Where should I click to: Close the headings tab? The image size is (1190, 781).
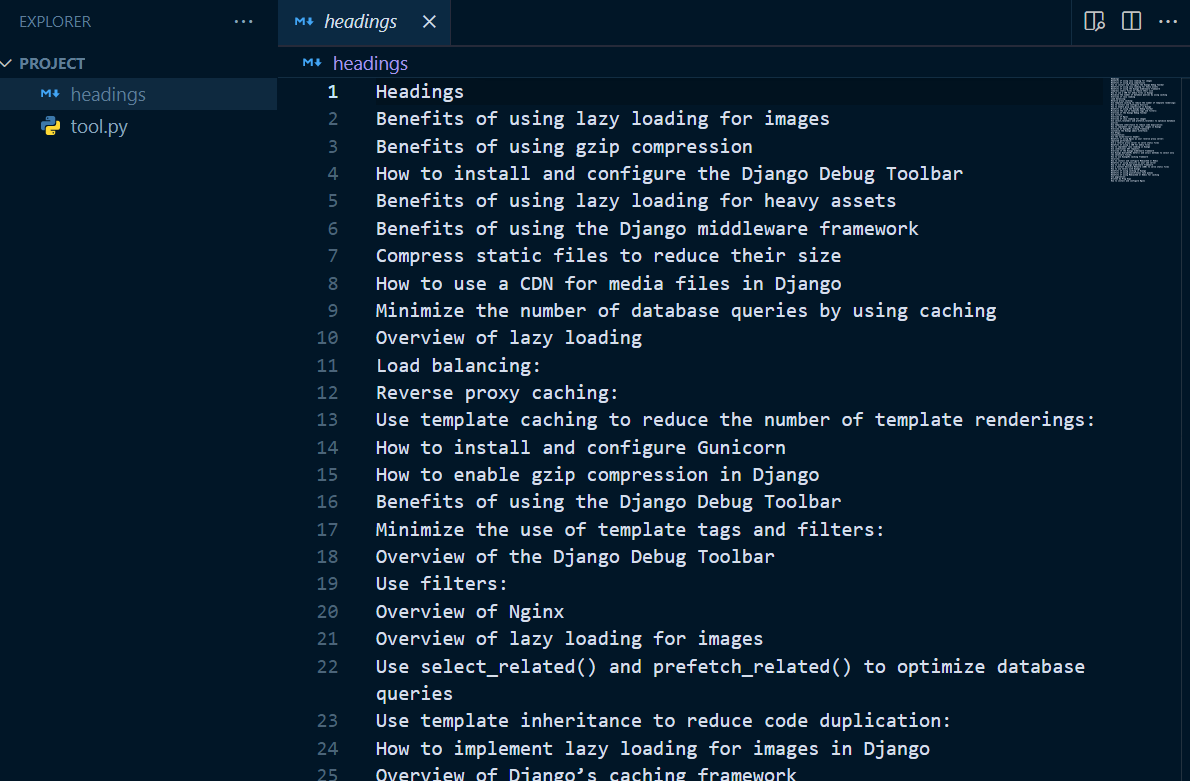(430, 22)
